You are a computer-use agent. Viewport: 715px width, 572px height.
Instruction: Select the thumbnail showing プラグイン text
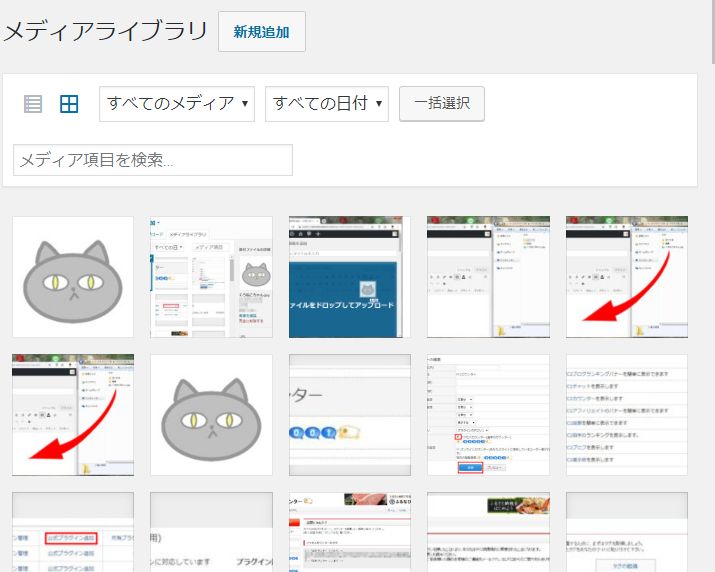click(x=212, y=532)
